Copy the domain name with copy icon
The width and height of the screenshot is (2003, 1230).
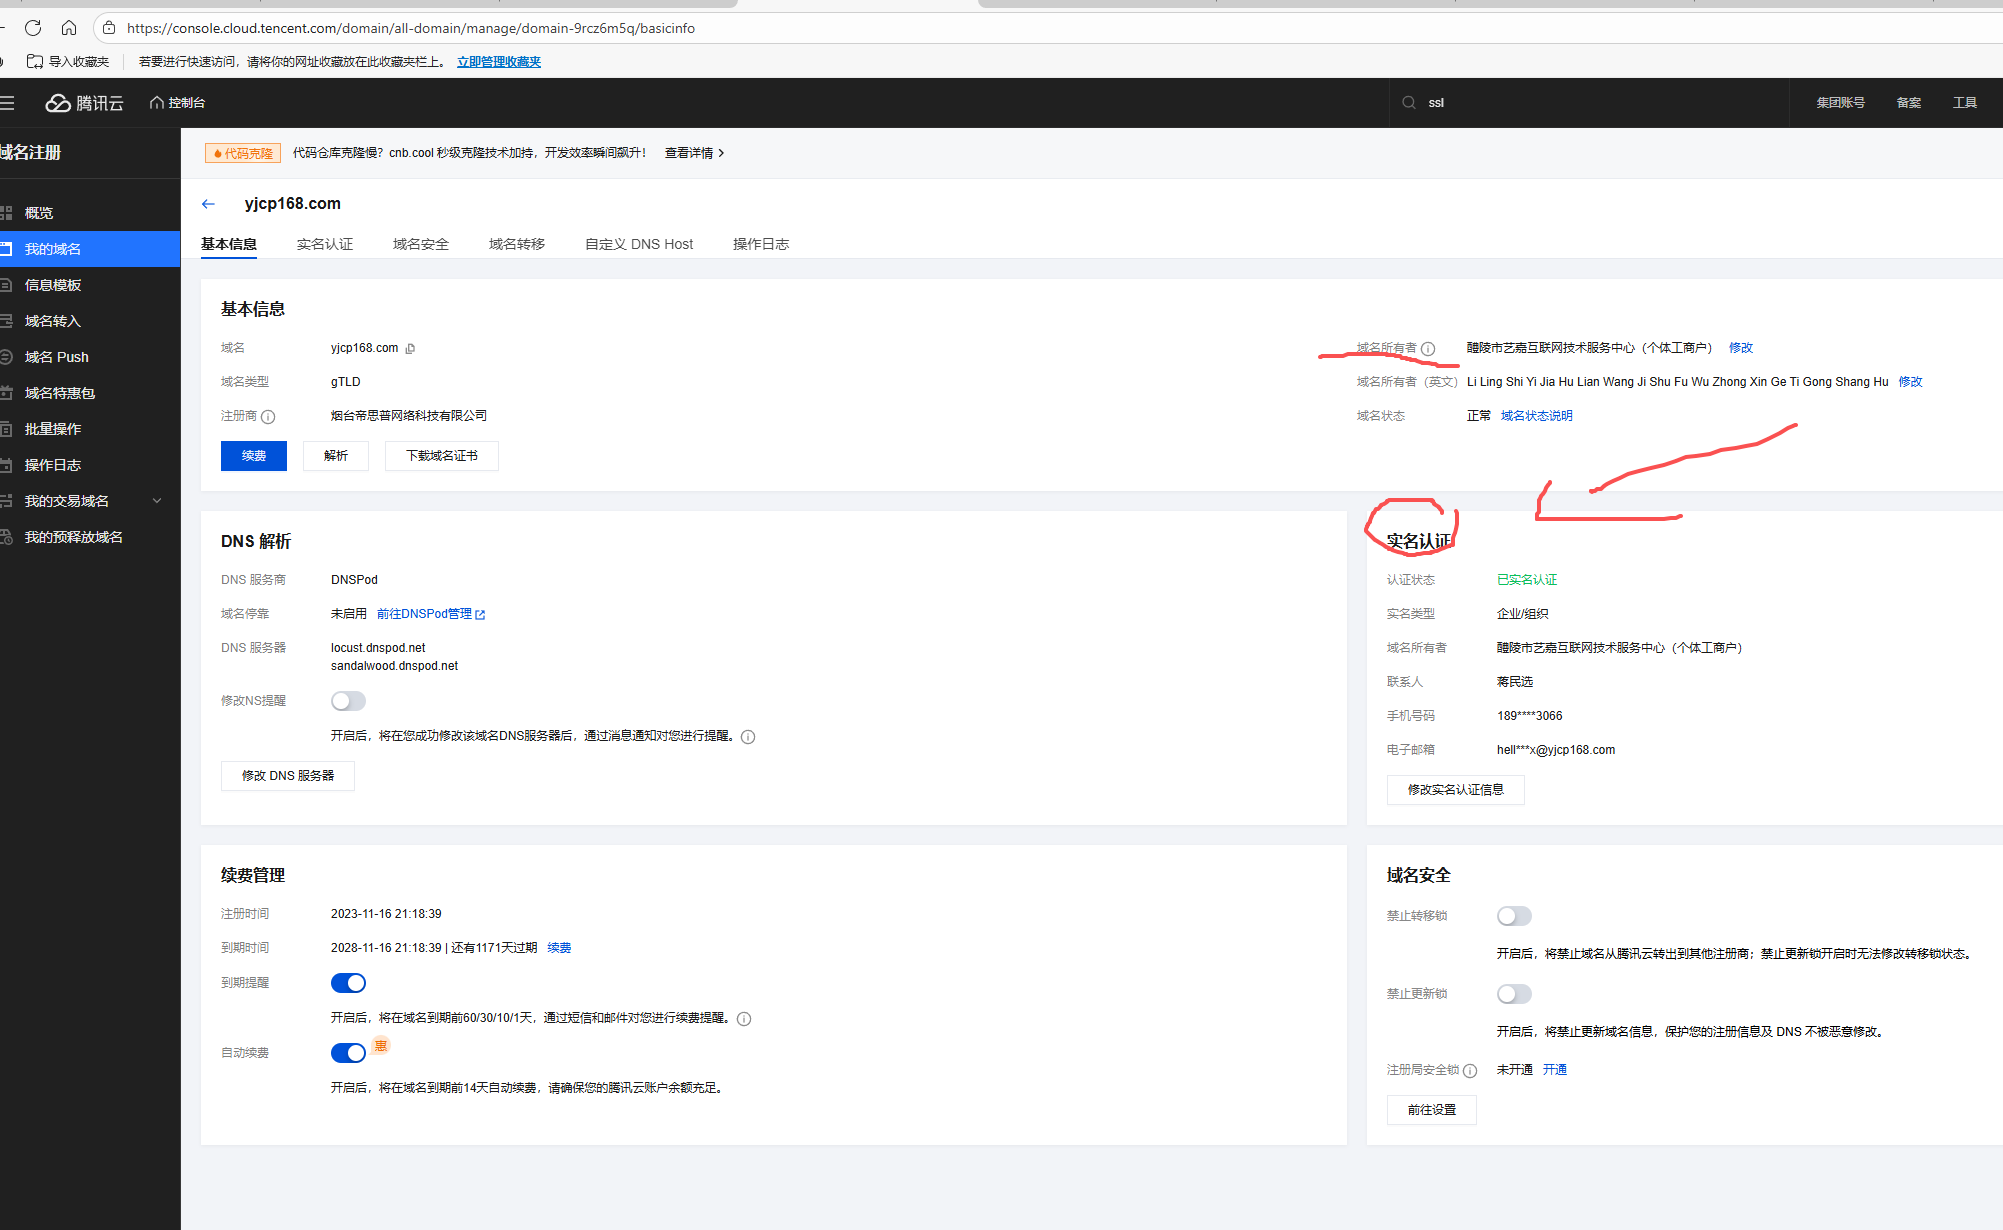pos(410,349)
